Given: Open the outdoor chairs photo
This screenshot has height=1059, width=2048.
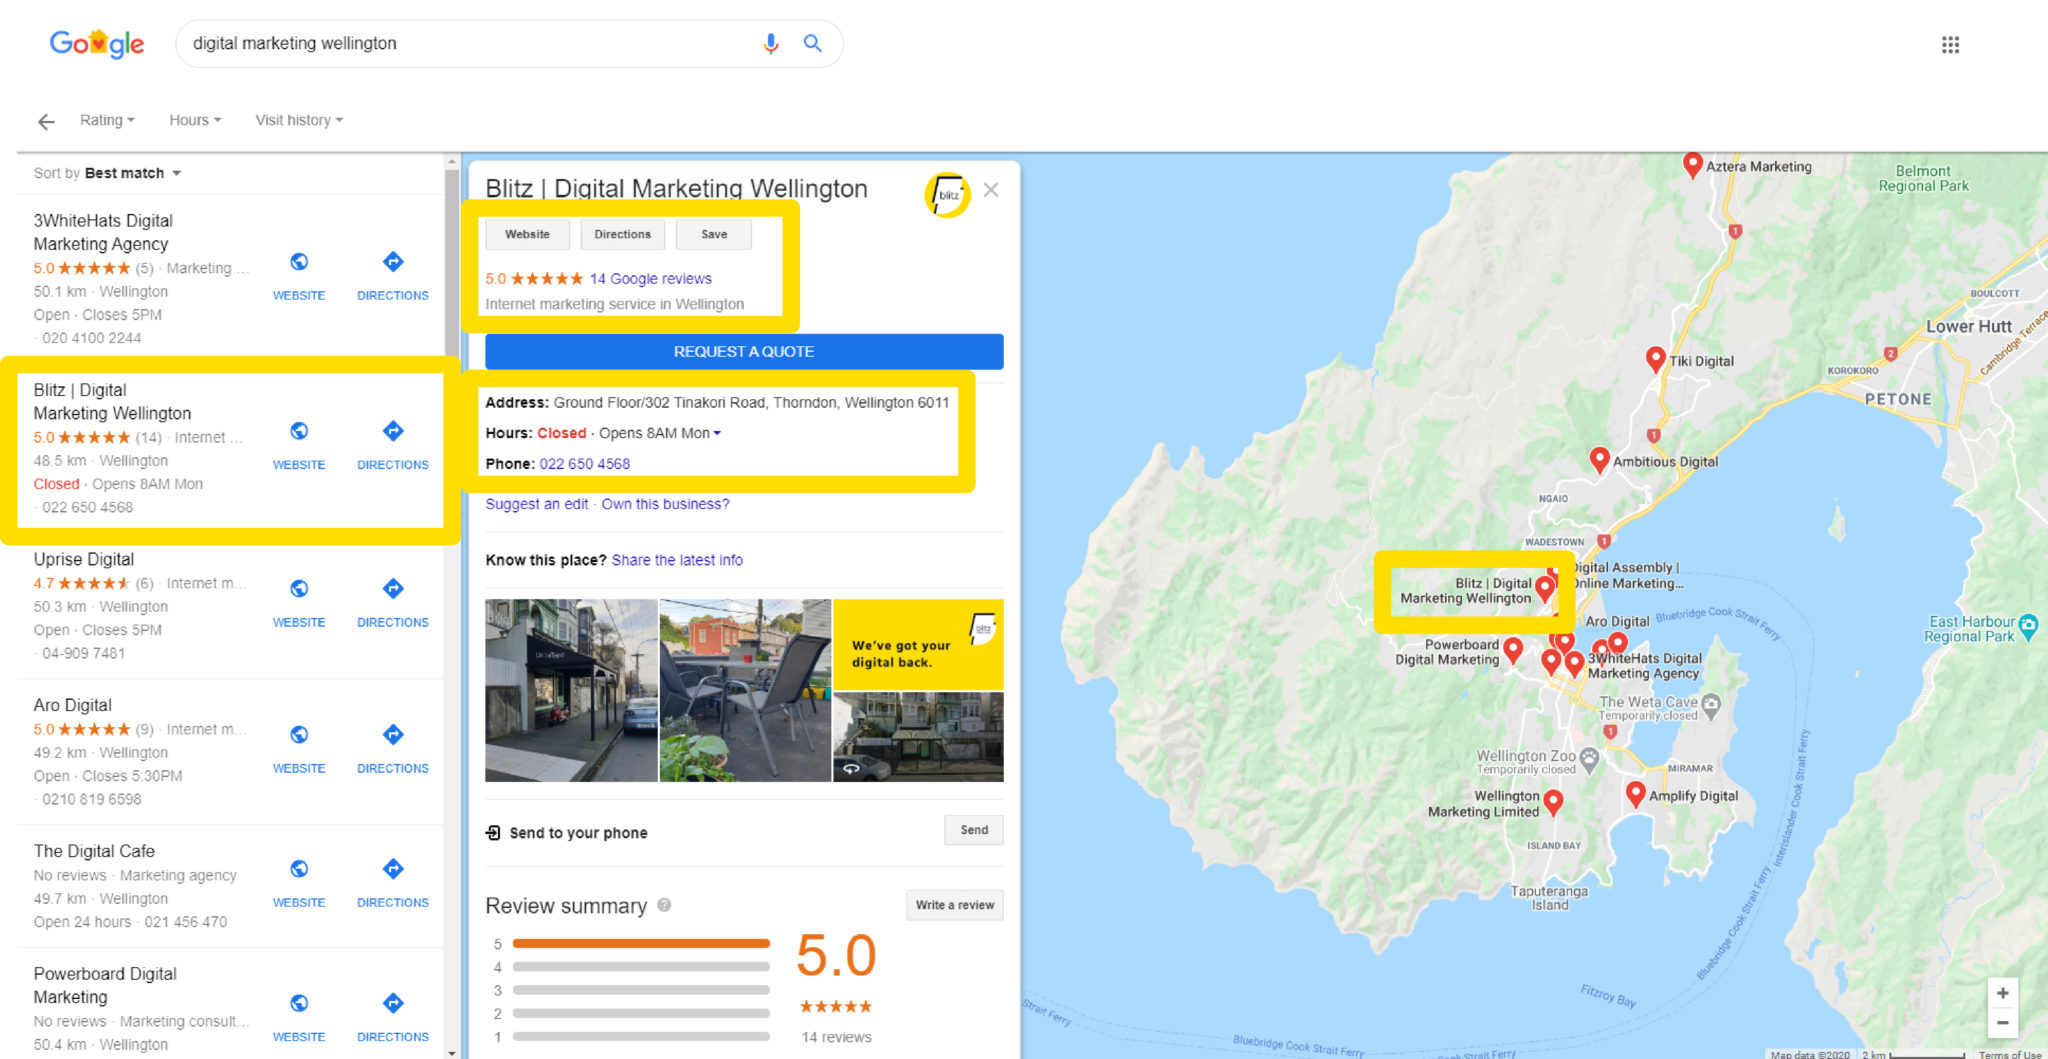Looking at the screenshot, I should [x=745, y=690].
